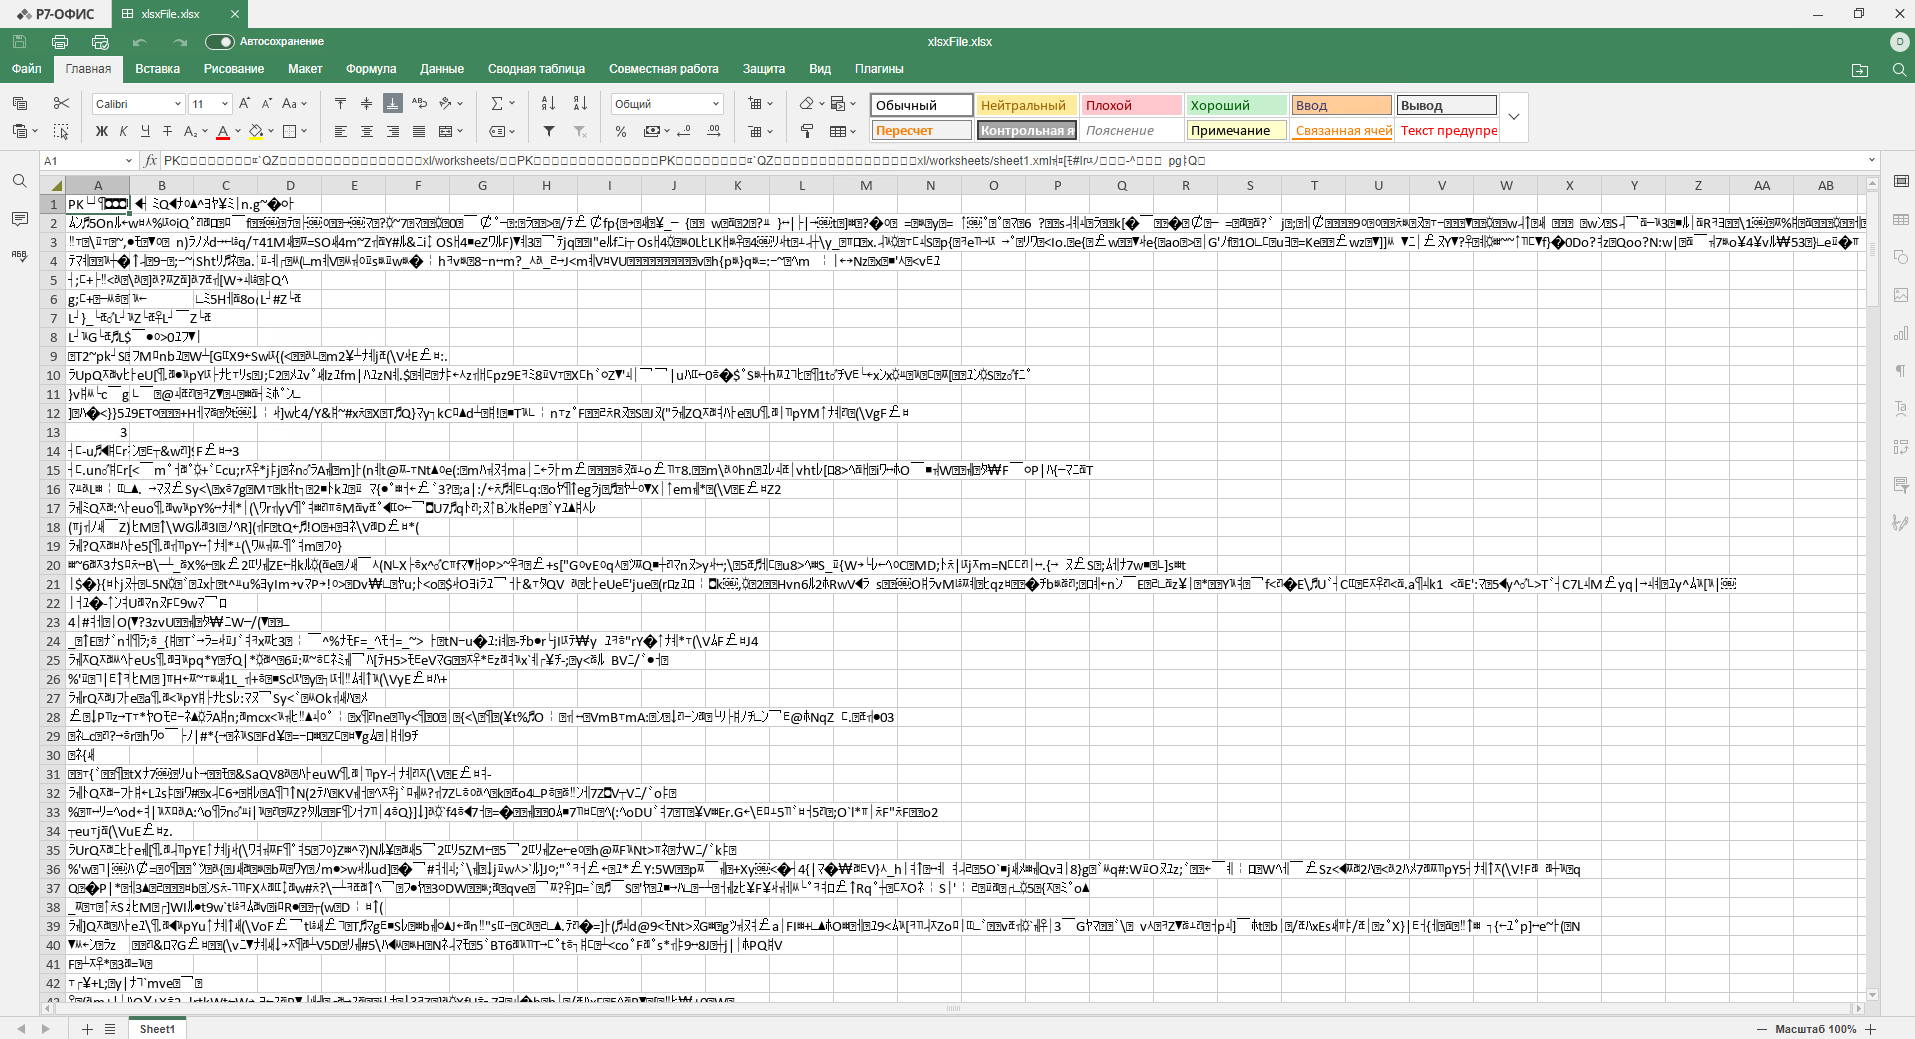Toggle bold Ж formatting

[x=101, y=131]
